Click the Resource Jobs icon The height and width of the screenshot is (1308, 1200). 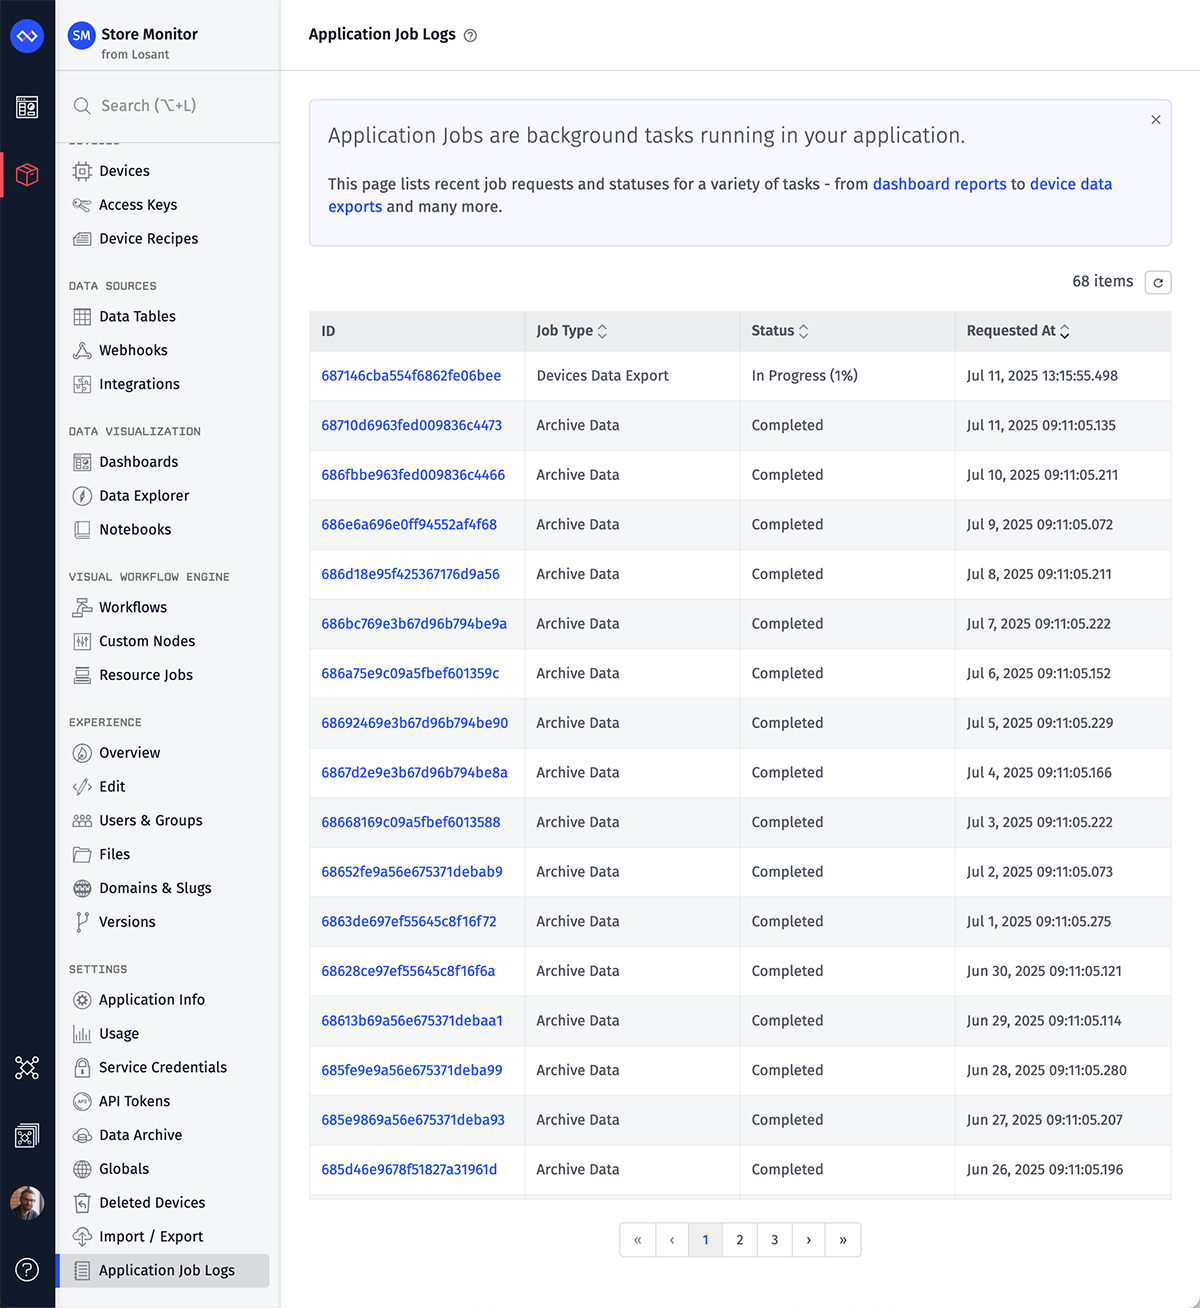point(82,675)
